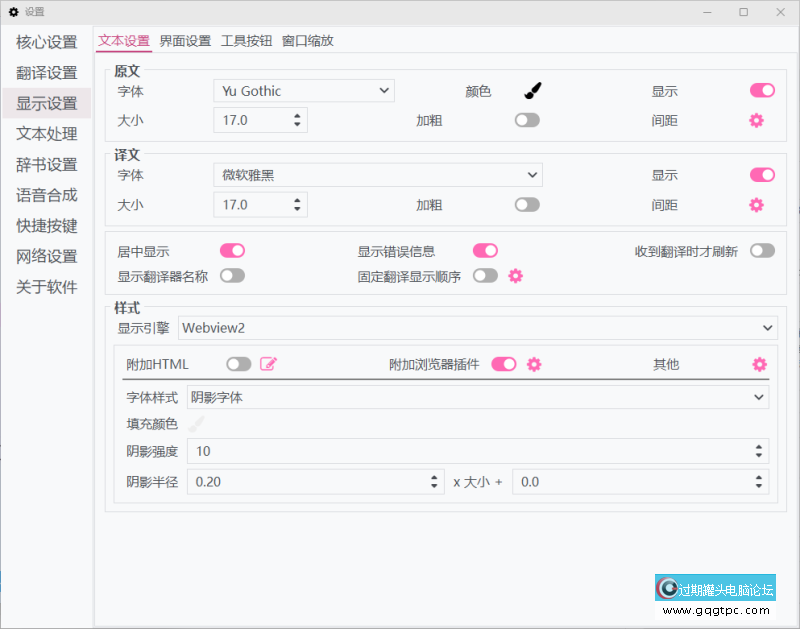Image resolution: width=800 pixels, height=629 pixels.
Task: Click the 原文 color paintbrush icon
Action: pos(533,91)
